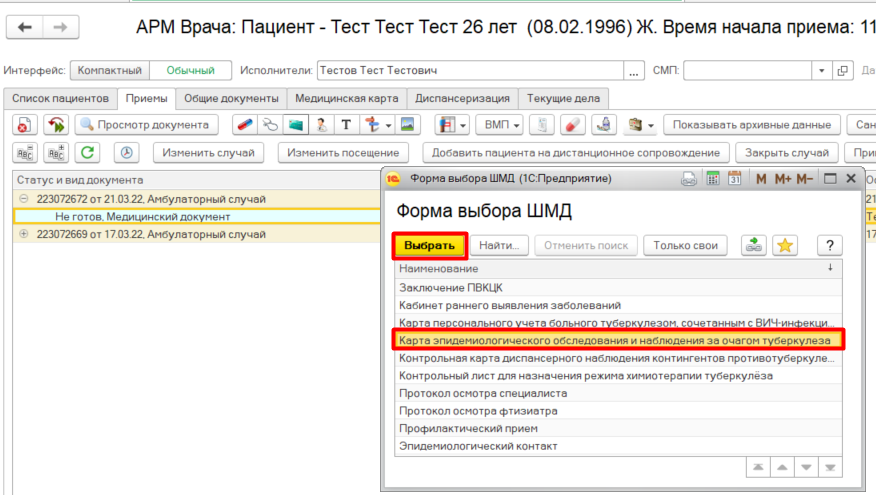Click the bold T text icon

[x=346, y=125]
